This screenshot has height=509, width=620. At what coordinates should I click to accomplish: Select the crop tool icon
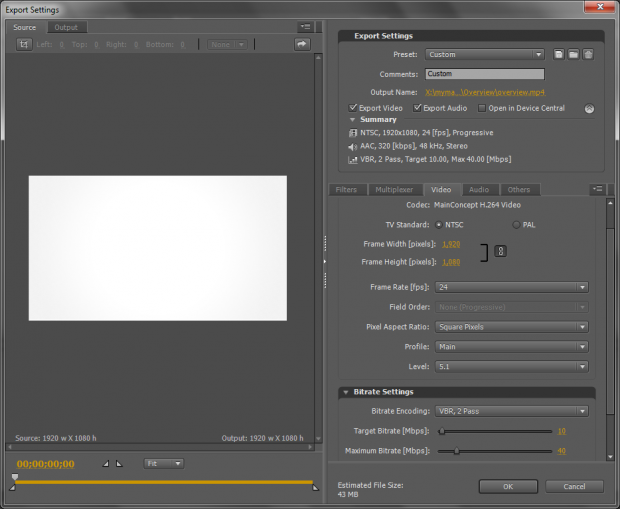click(23, 44)
